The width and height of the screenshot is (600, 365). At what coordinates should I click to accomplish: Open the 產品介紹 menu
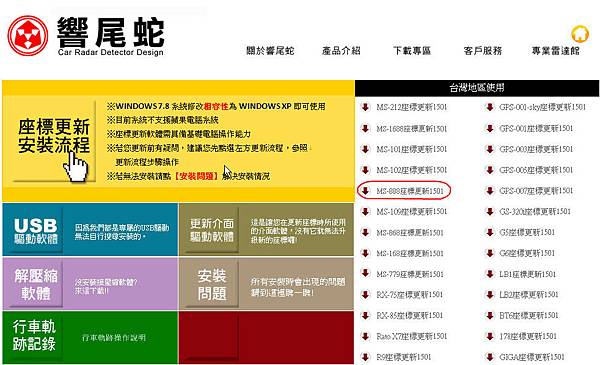(x=341, y=51)
